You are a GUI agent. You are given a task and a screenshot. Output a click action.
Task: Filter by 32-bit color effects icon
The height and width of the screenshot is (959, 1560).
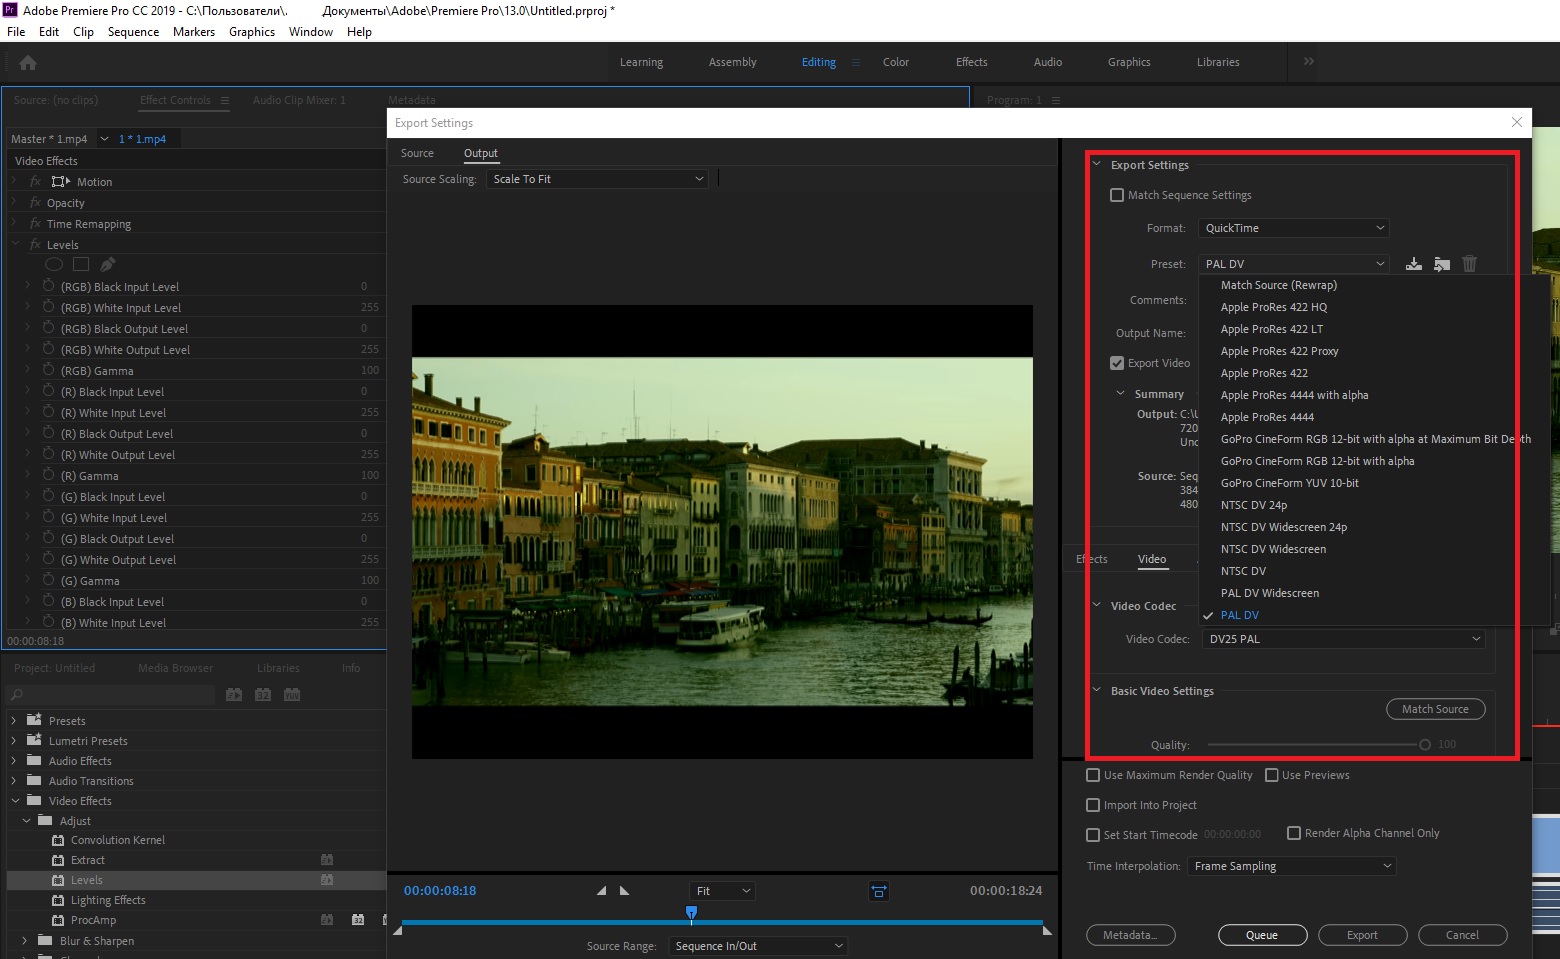(263, 695)
